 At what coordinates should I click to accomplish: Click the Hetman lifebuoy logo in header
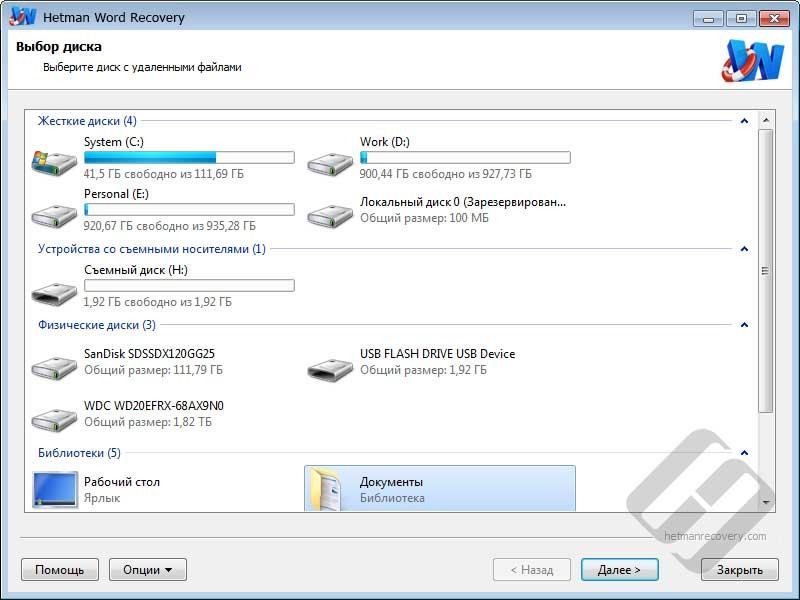point(753,60)
